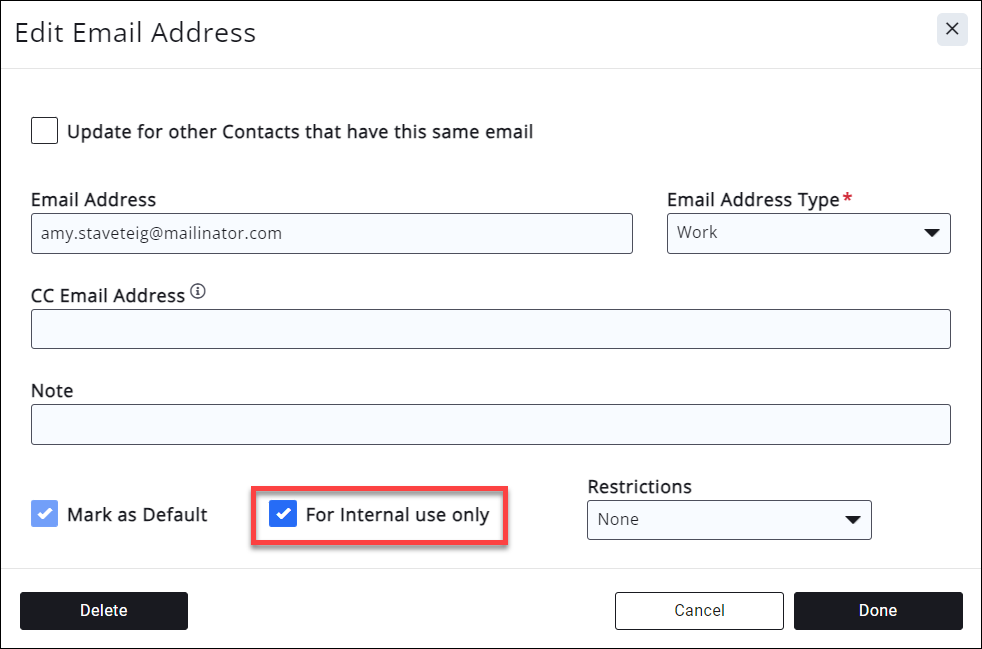The width and height of the screenshot is (982, 649).
Task: Uncheck the For Internal use only checkbox
Action: coord(284,515)
